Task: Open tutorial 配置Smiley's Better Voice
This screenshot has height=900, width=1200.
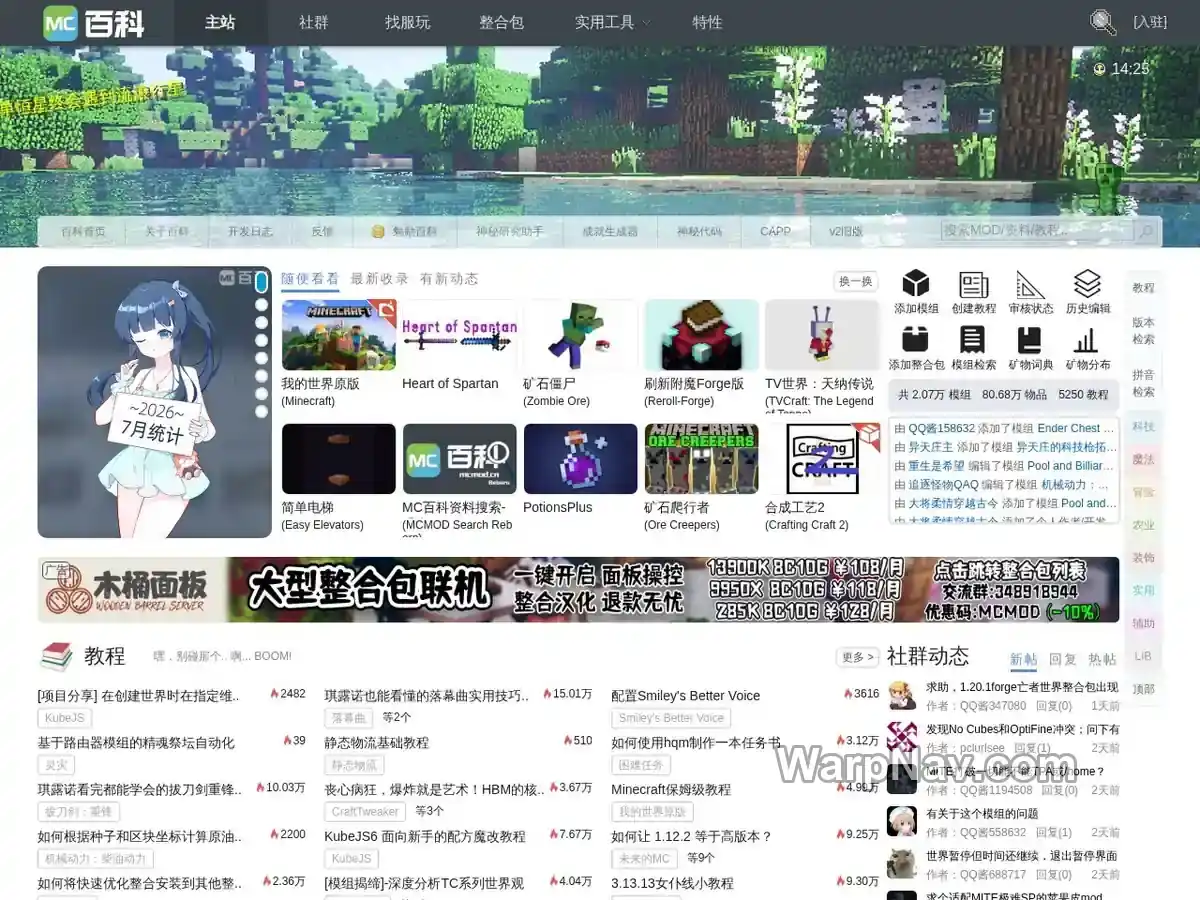Action: [686, 695]
